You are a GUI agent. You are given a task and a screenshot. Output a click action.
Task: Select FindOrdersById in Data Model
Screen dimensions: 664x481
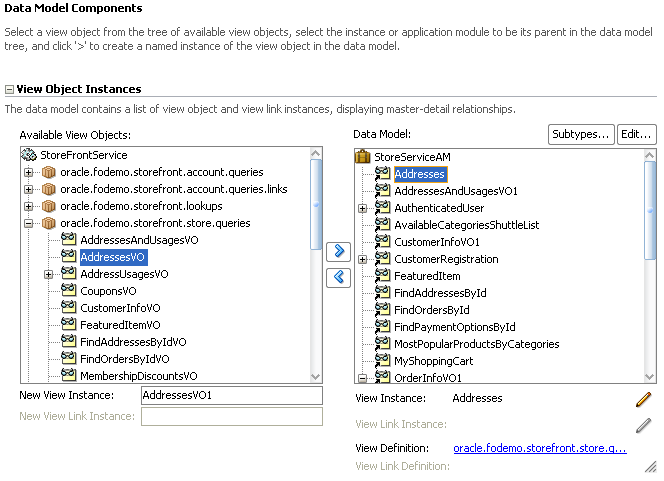432,310
